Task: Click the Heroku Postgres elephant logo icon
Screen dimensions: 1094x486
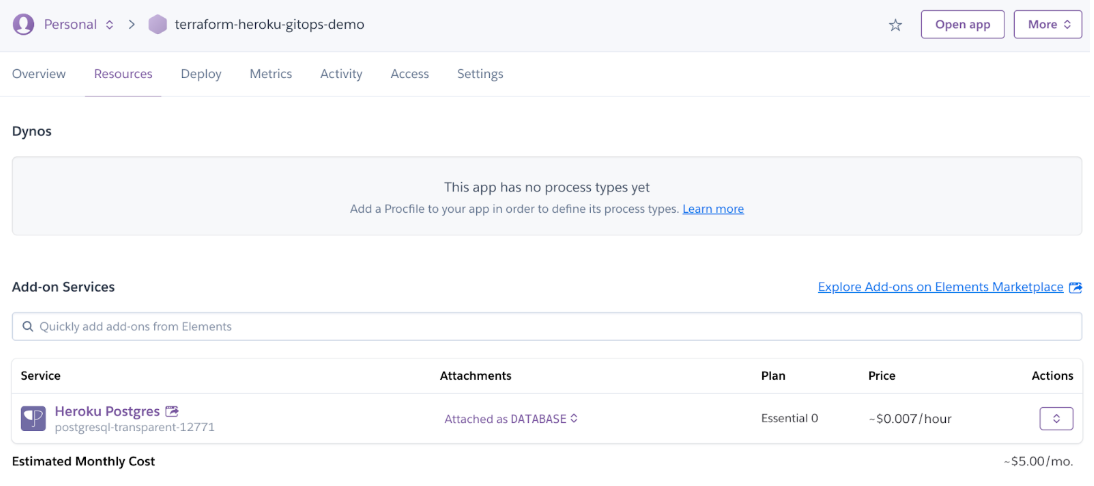Action: tap(33, 418)
